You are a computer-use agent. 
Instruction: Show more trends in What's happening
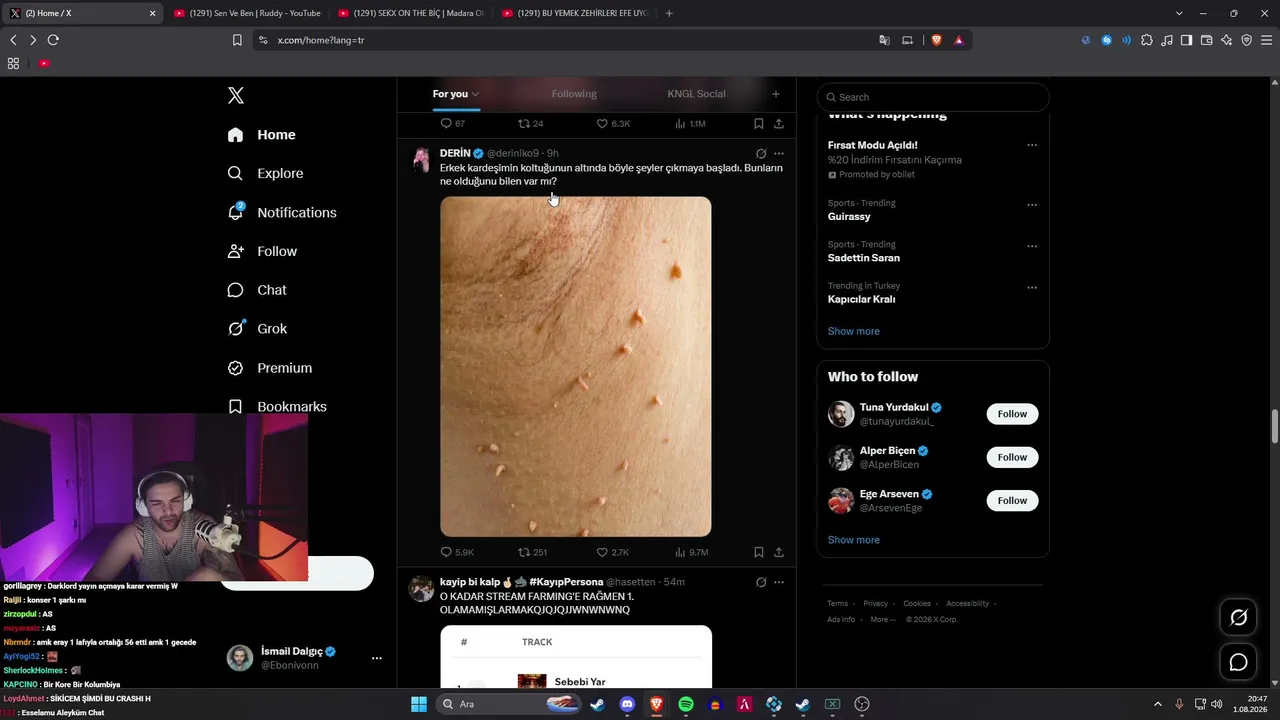(854, 331)
